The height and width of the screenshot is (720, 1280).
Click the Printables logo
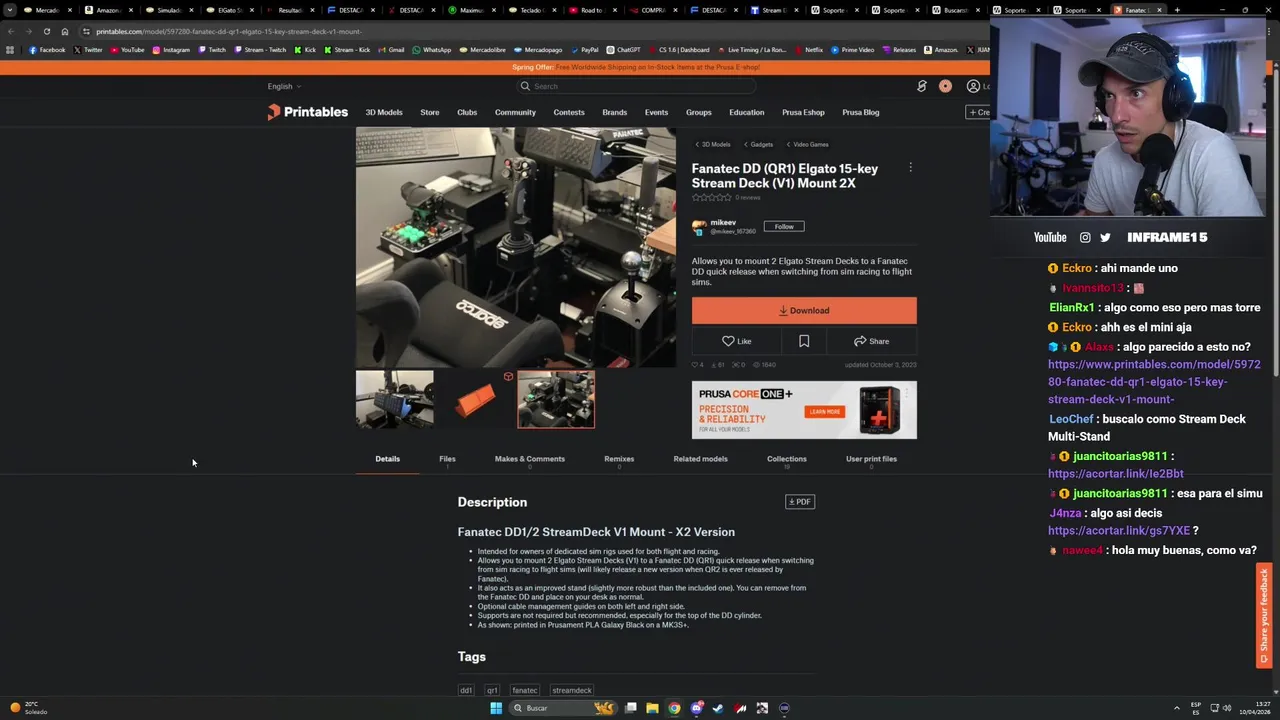[307, 112]
